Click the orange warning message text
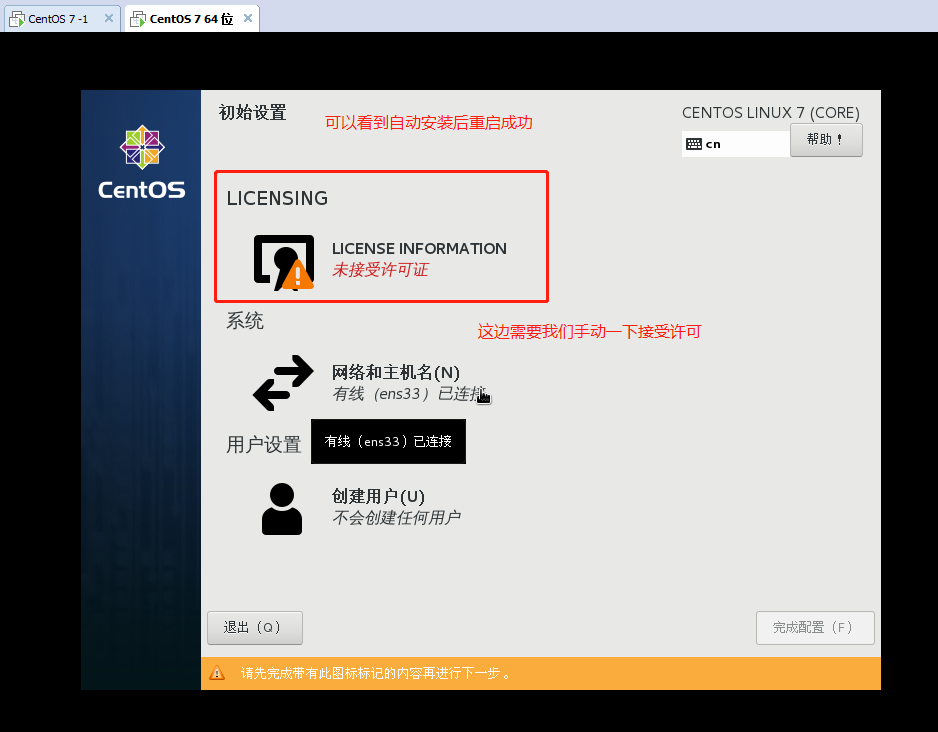938x732 pixels. click(376, 673)
